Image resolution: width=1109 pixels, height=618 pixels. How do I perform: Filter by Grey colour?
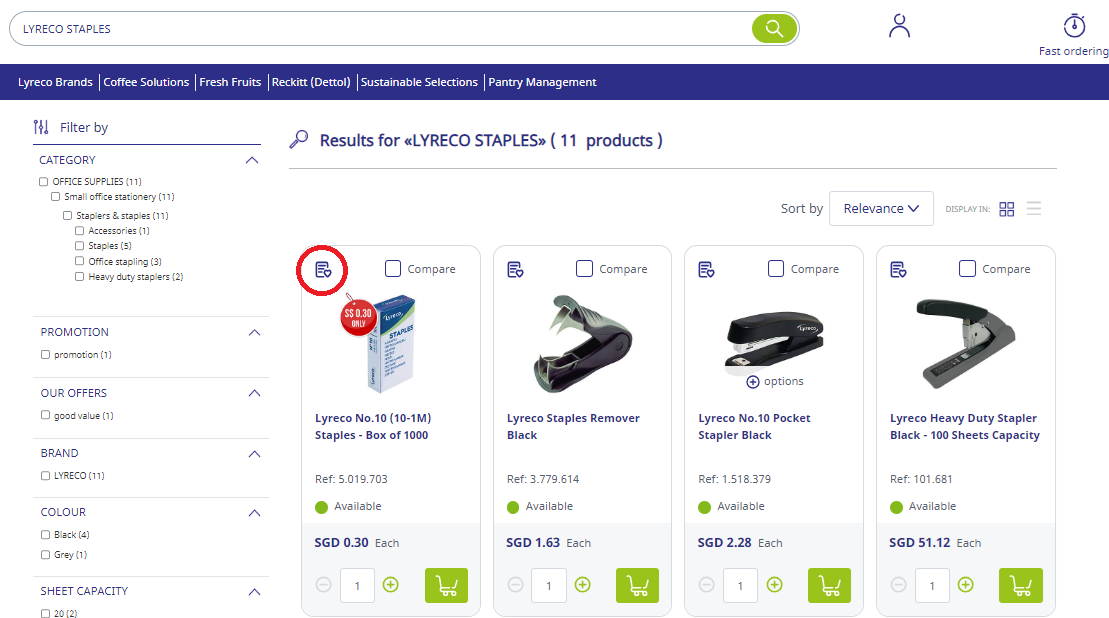point(45,554)
